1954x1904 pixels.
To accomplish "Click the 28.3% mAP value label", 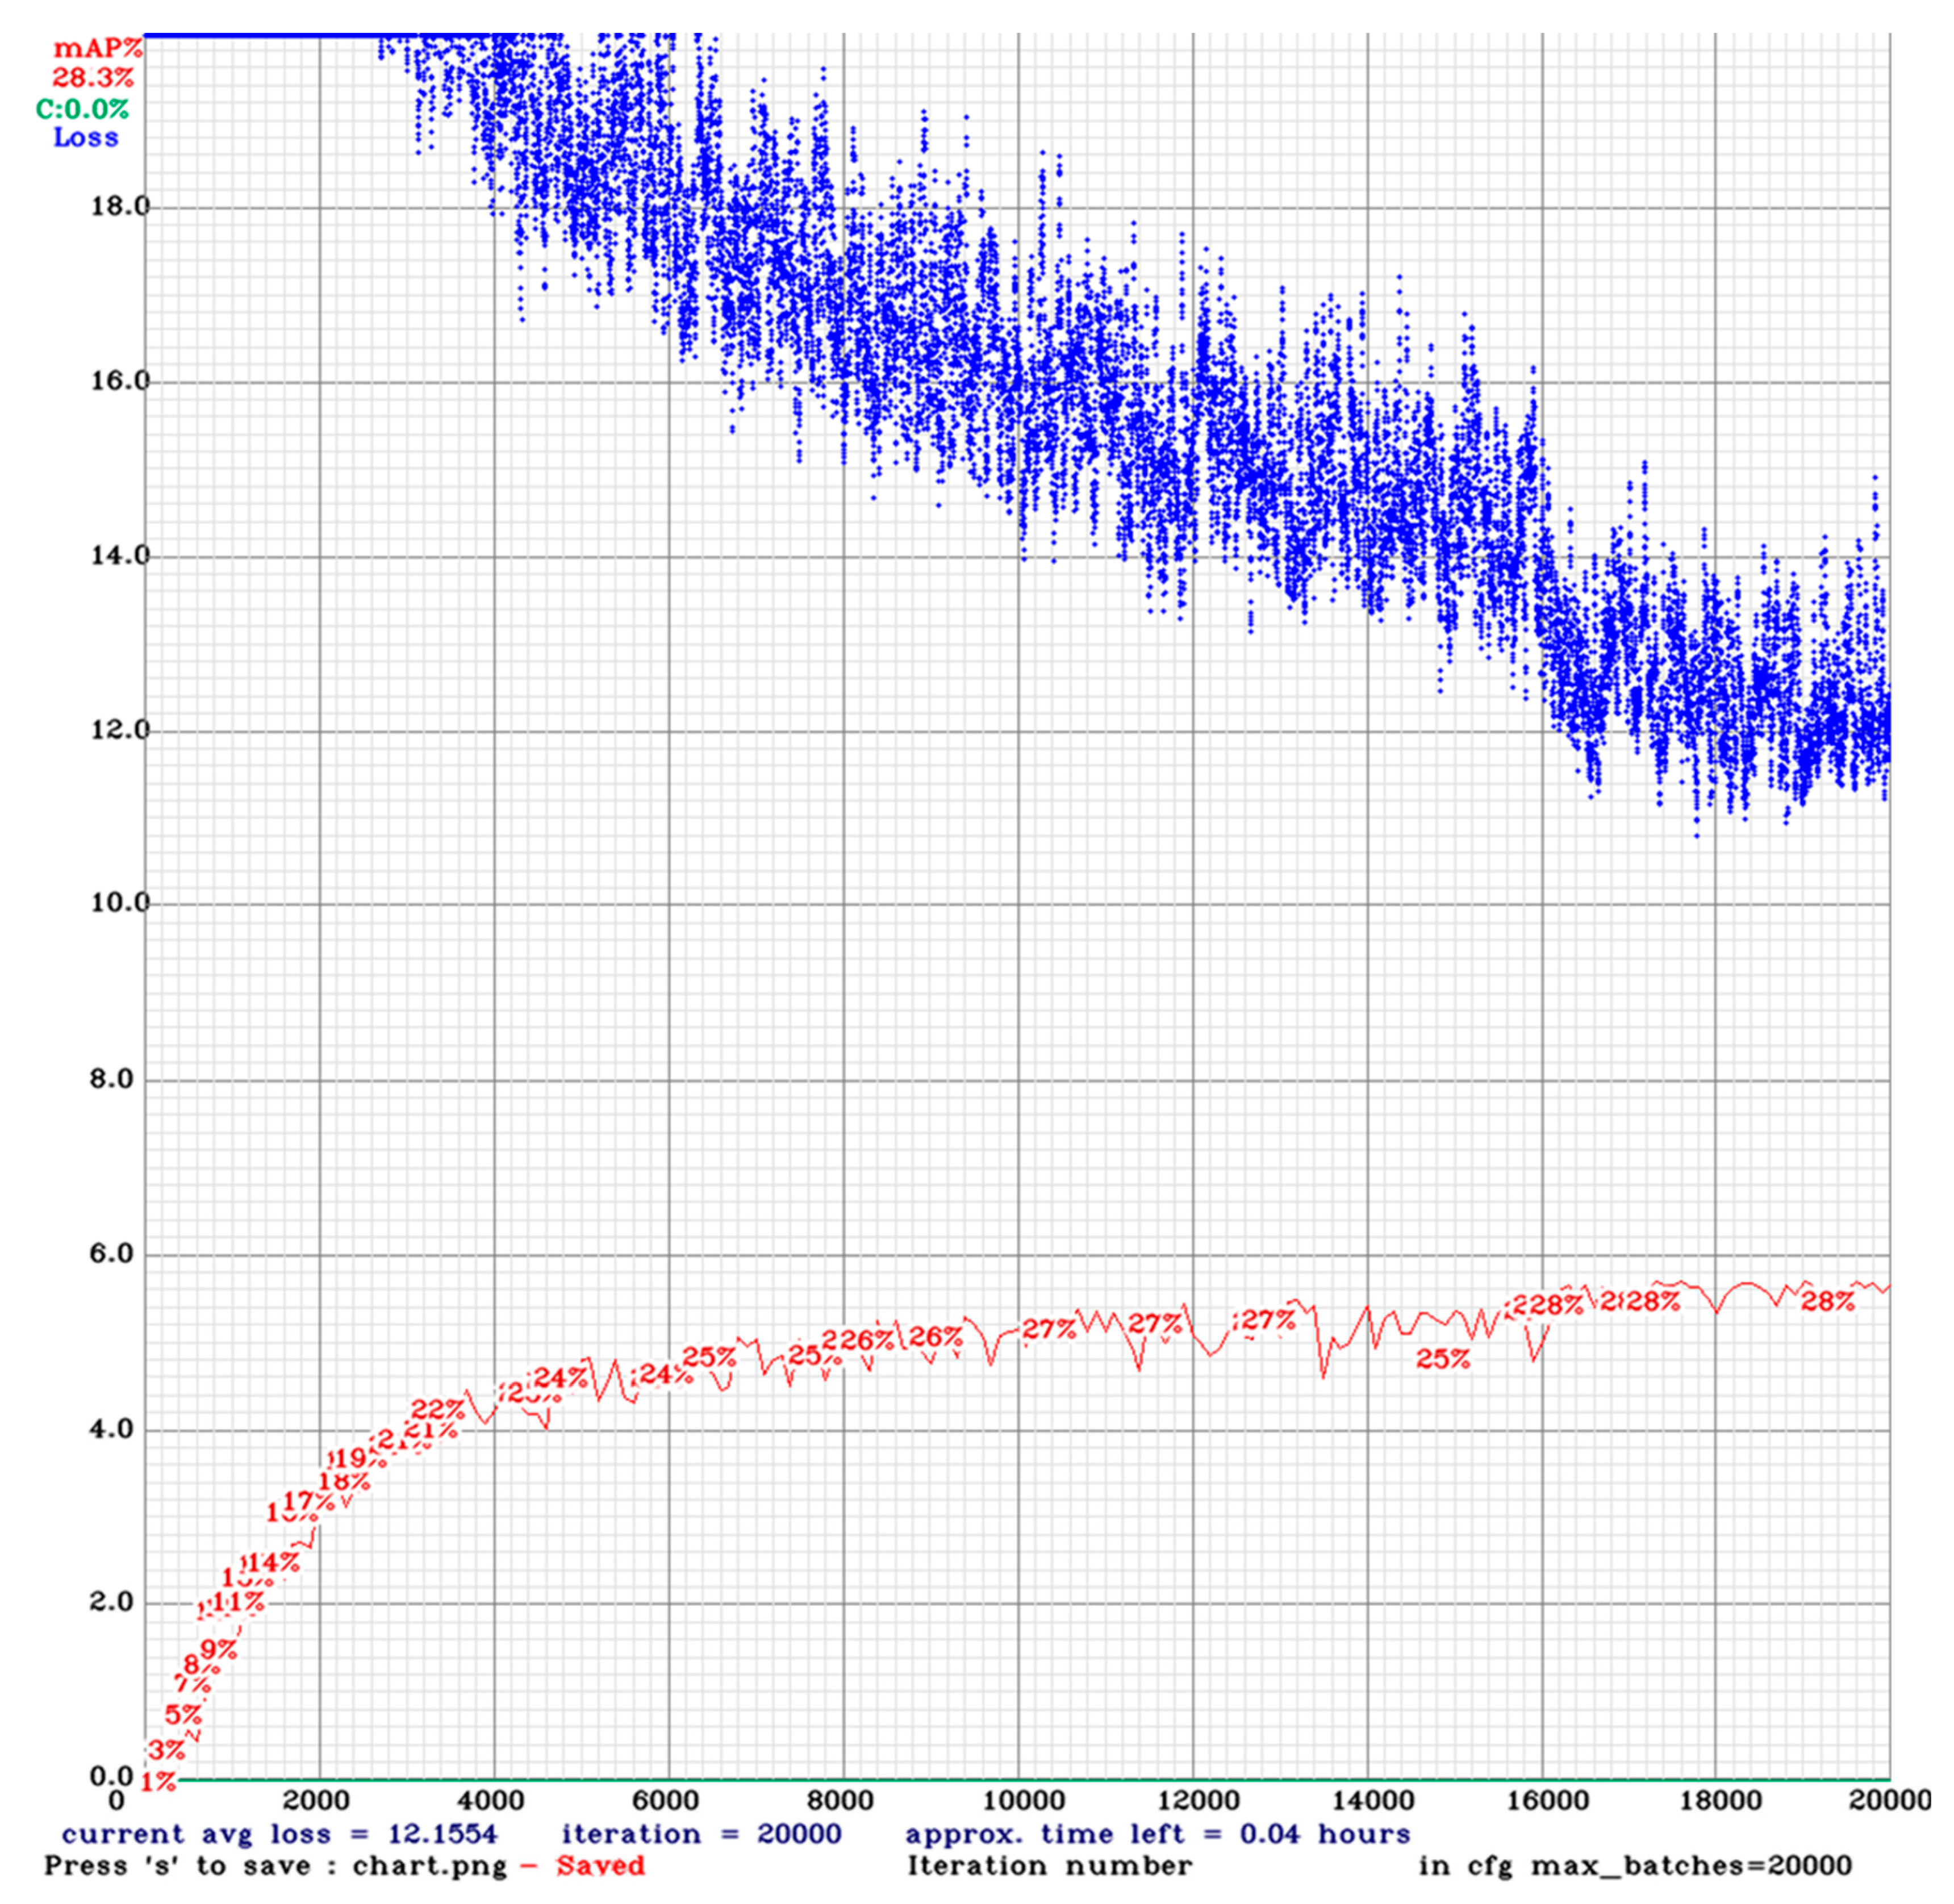I will point(93,79).
